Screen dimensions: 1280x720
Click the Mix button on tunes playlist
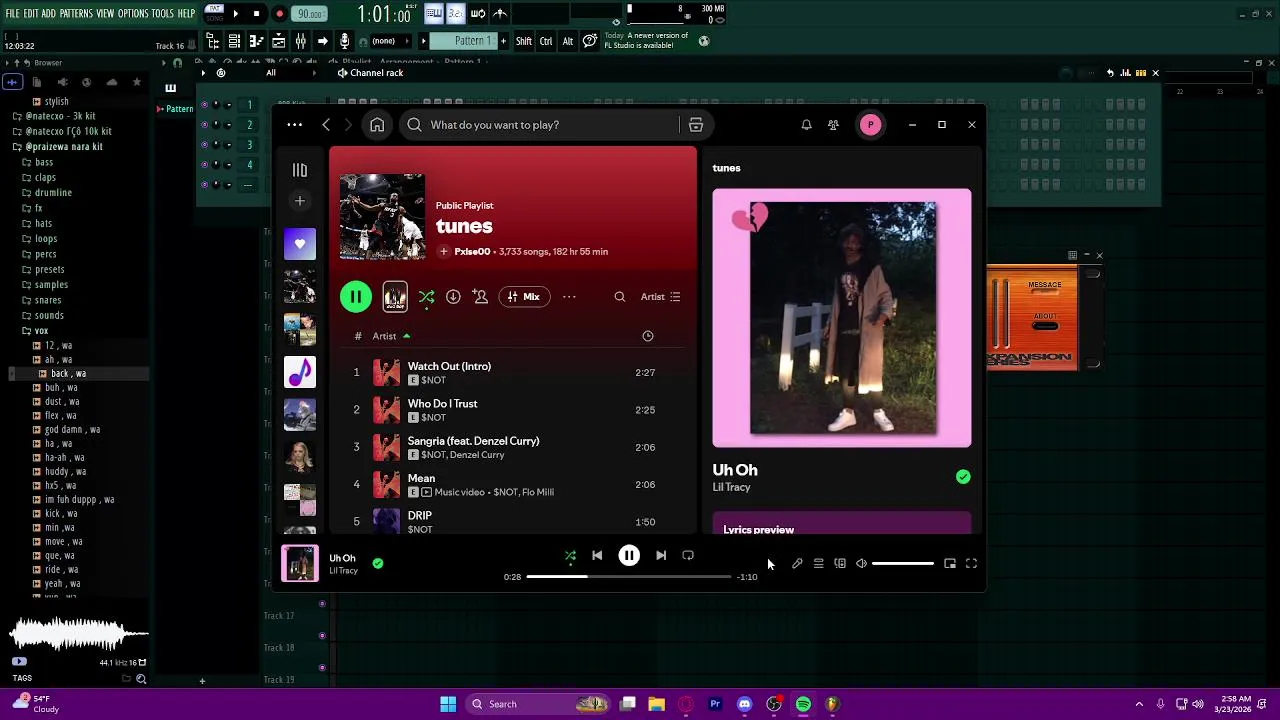point(524,297)
